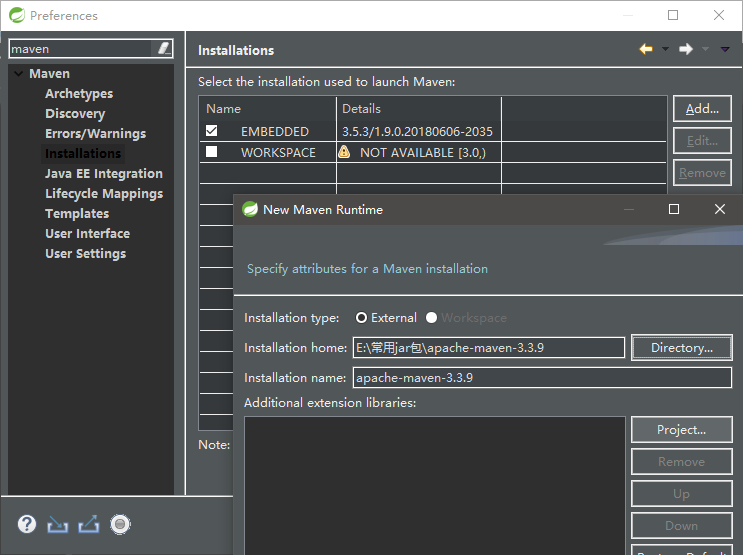The height and width of the screenshot is (555, 743).
Task: Focus the maven filter text field
Action: coord(82,48)
